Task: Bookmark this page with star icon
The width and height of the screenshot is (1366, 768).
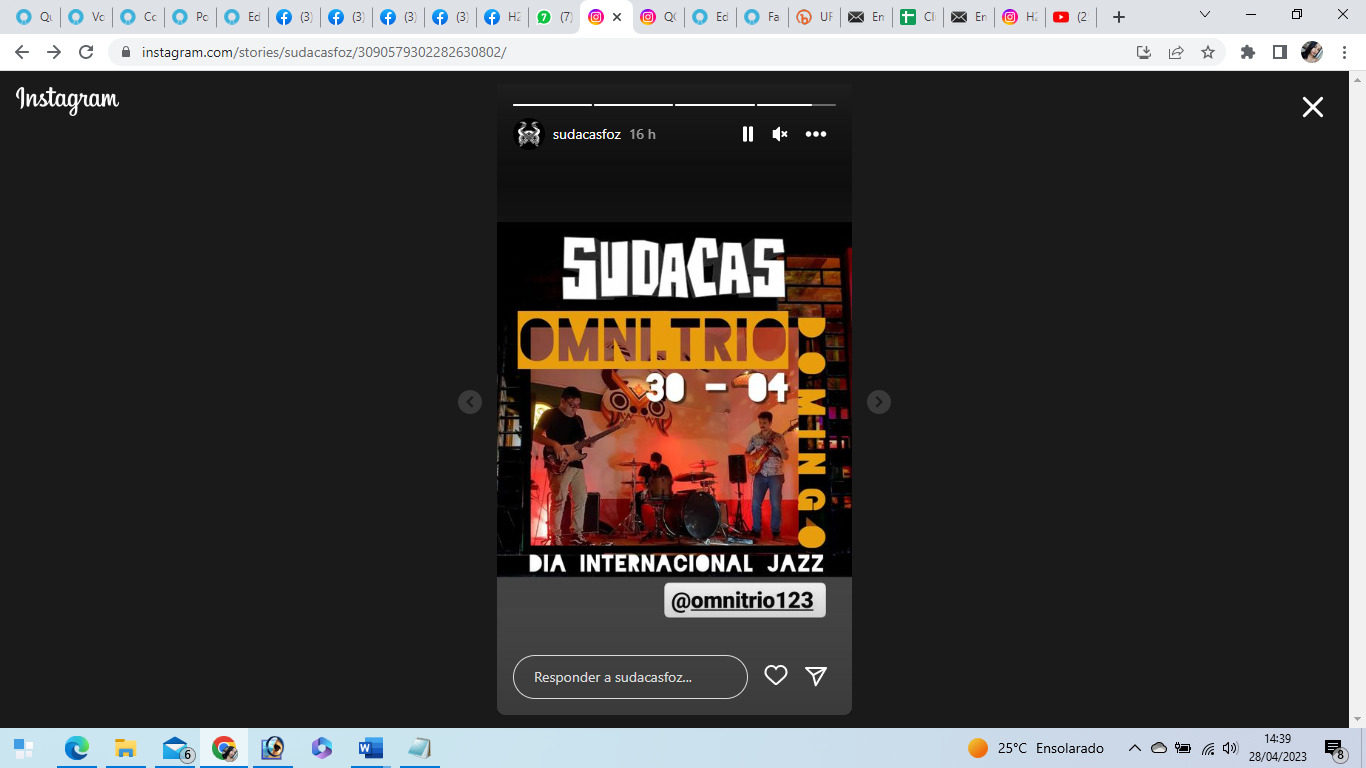Action: (x=1208, y=52)
